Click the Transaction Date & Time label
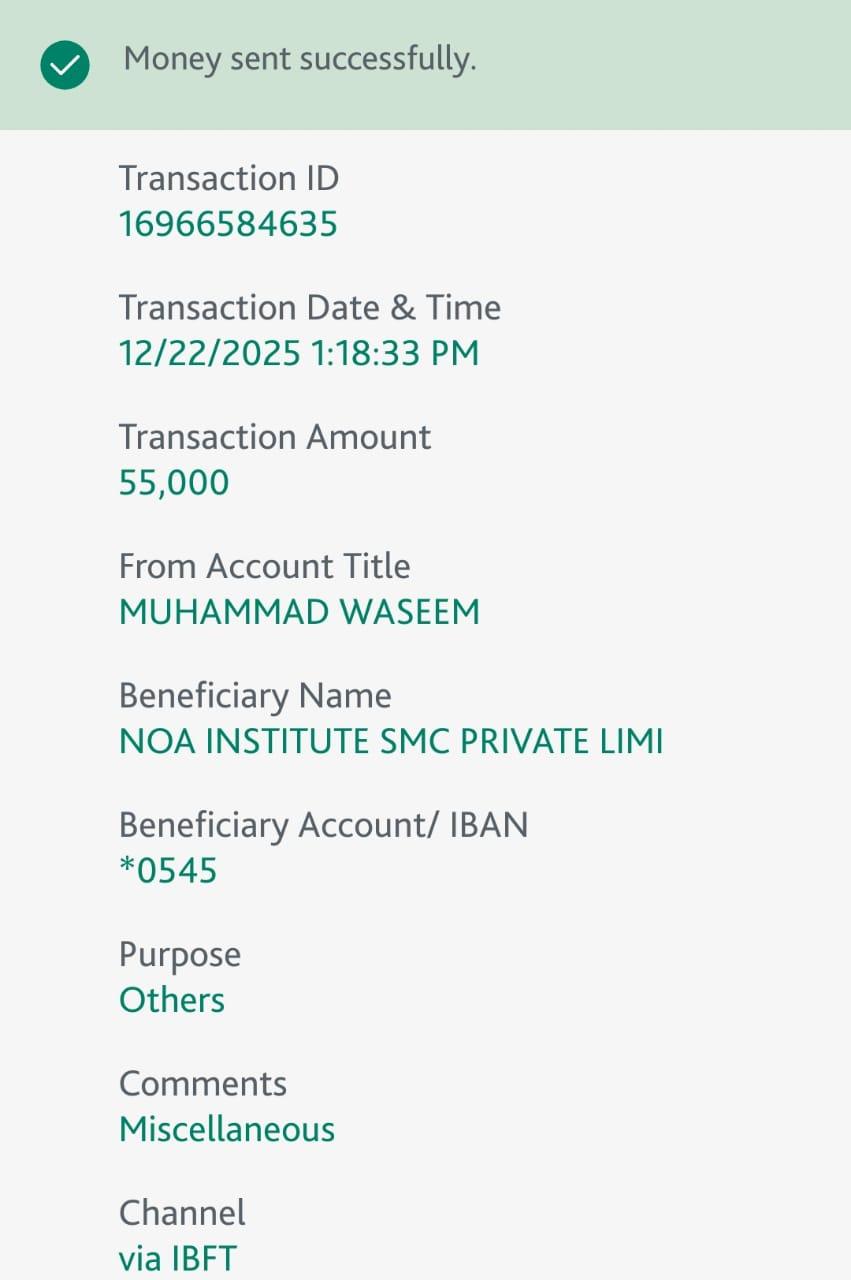Viewport: 851px width, 1280px height. coord(309,308)
